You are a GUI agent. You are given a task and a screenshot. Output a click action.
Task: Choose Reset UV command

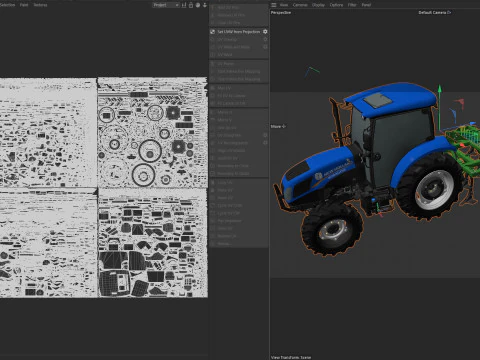coord(239,198)
